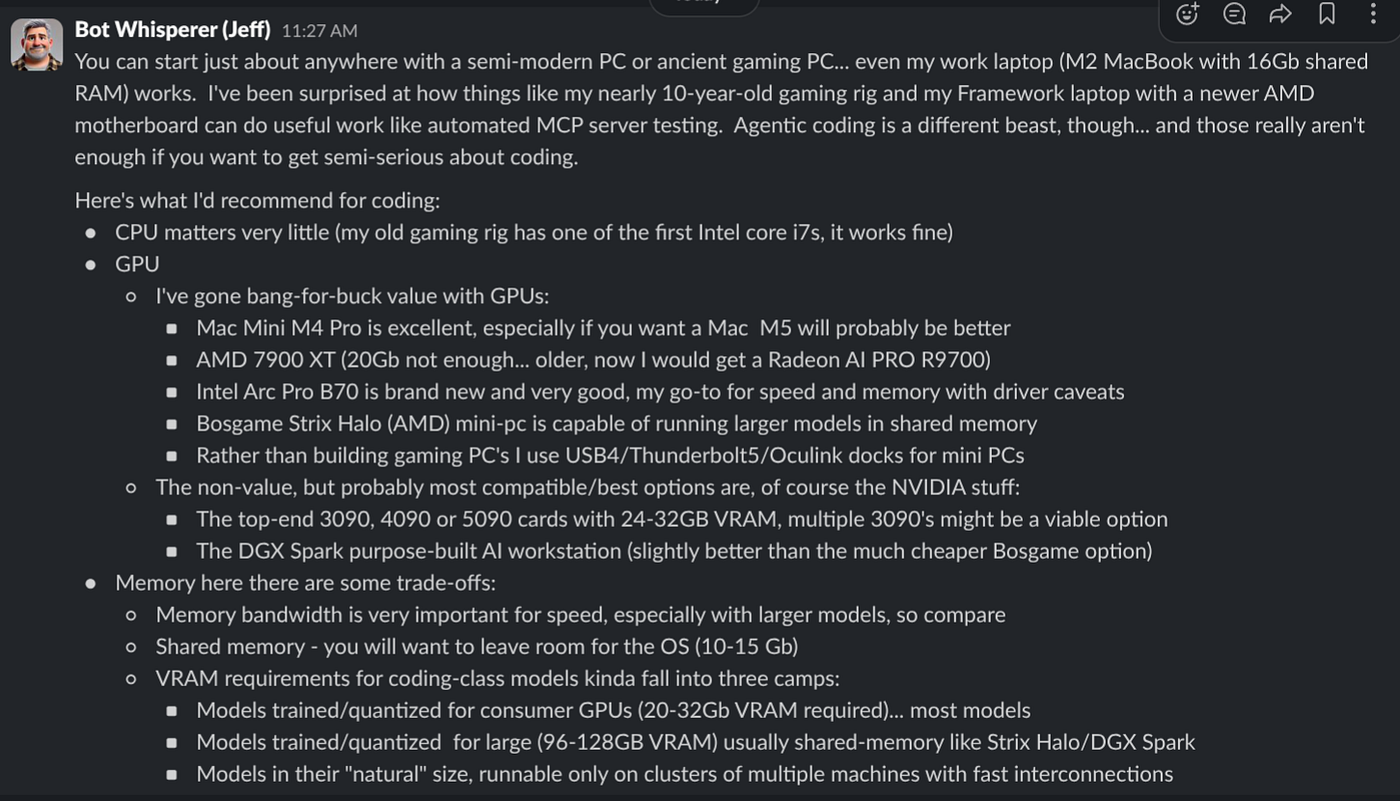Click the Bosgame Strix Halo mini-pc line
The width and height of the screenshot is (1400, 801).
(616, 424)
